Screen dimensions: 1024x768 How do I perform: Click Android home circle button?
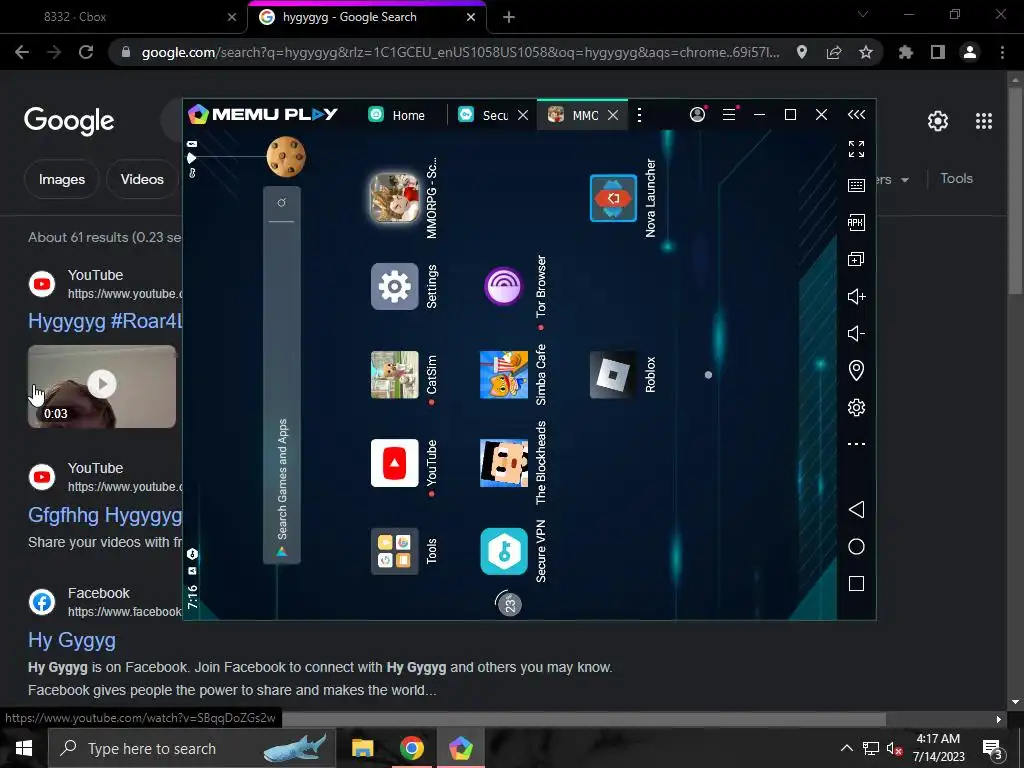(856, 547)
